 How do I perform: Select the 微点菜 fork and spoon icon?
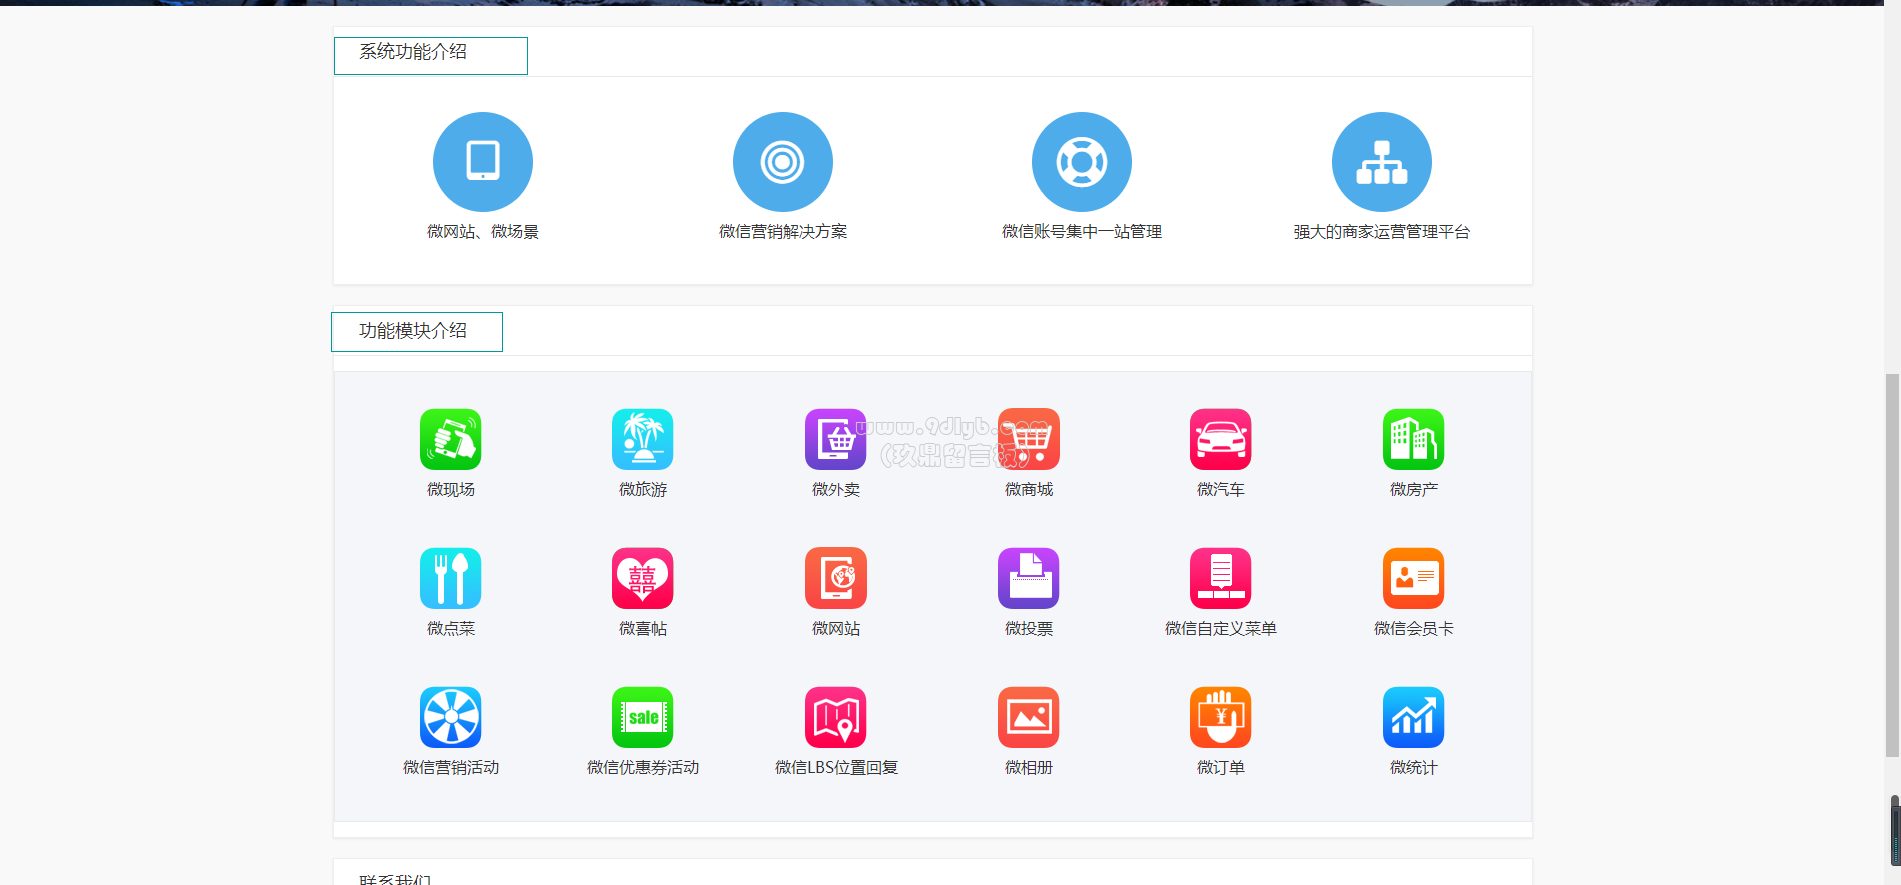coord(450,578)
